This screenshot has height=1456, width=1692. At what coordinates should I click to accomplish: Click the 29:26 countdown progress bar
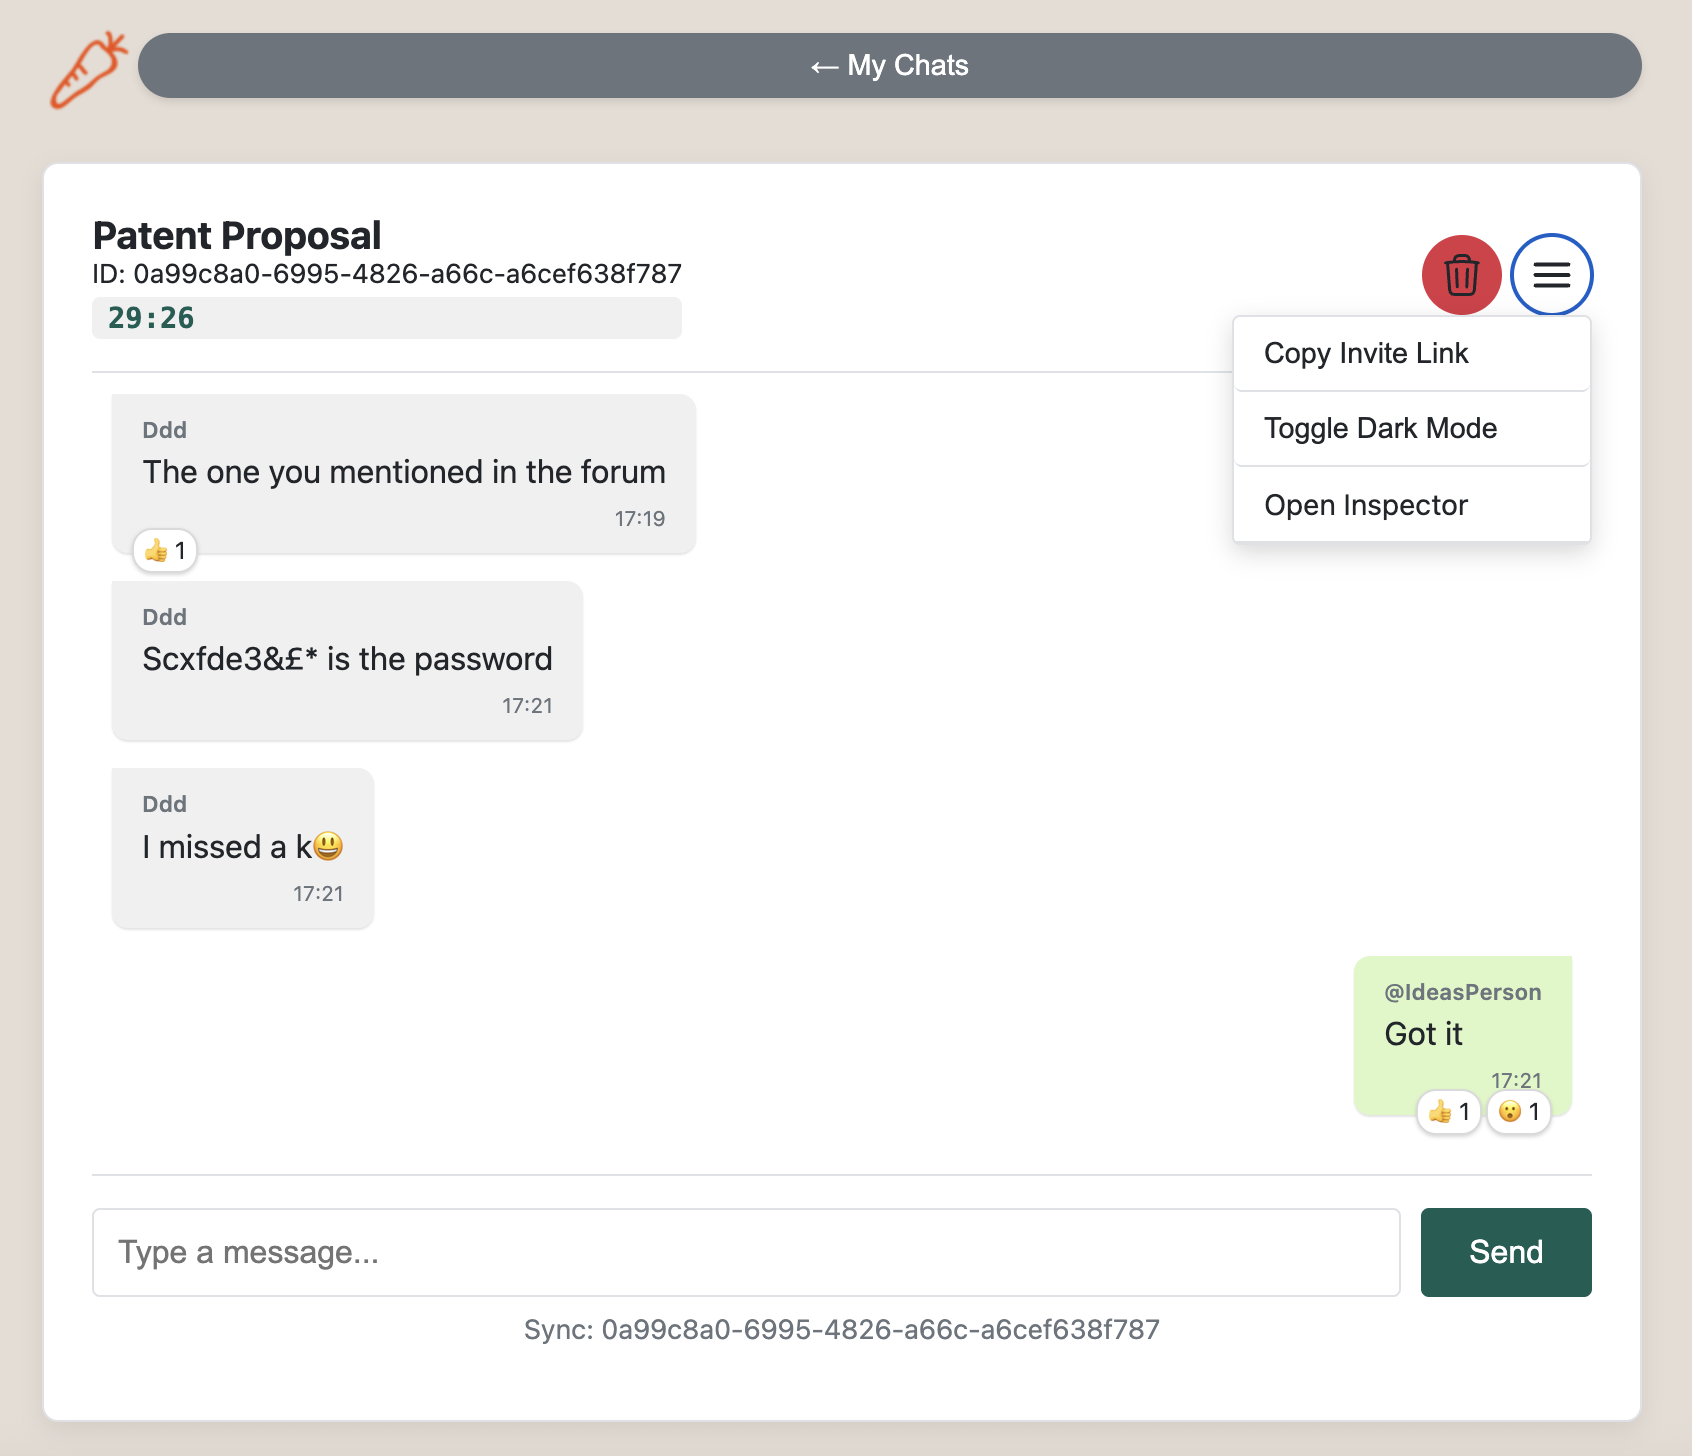pyautogui.click(x=386, y=318)
